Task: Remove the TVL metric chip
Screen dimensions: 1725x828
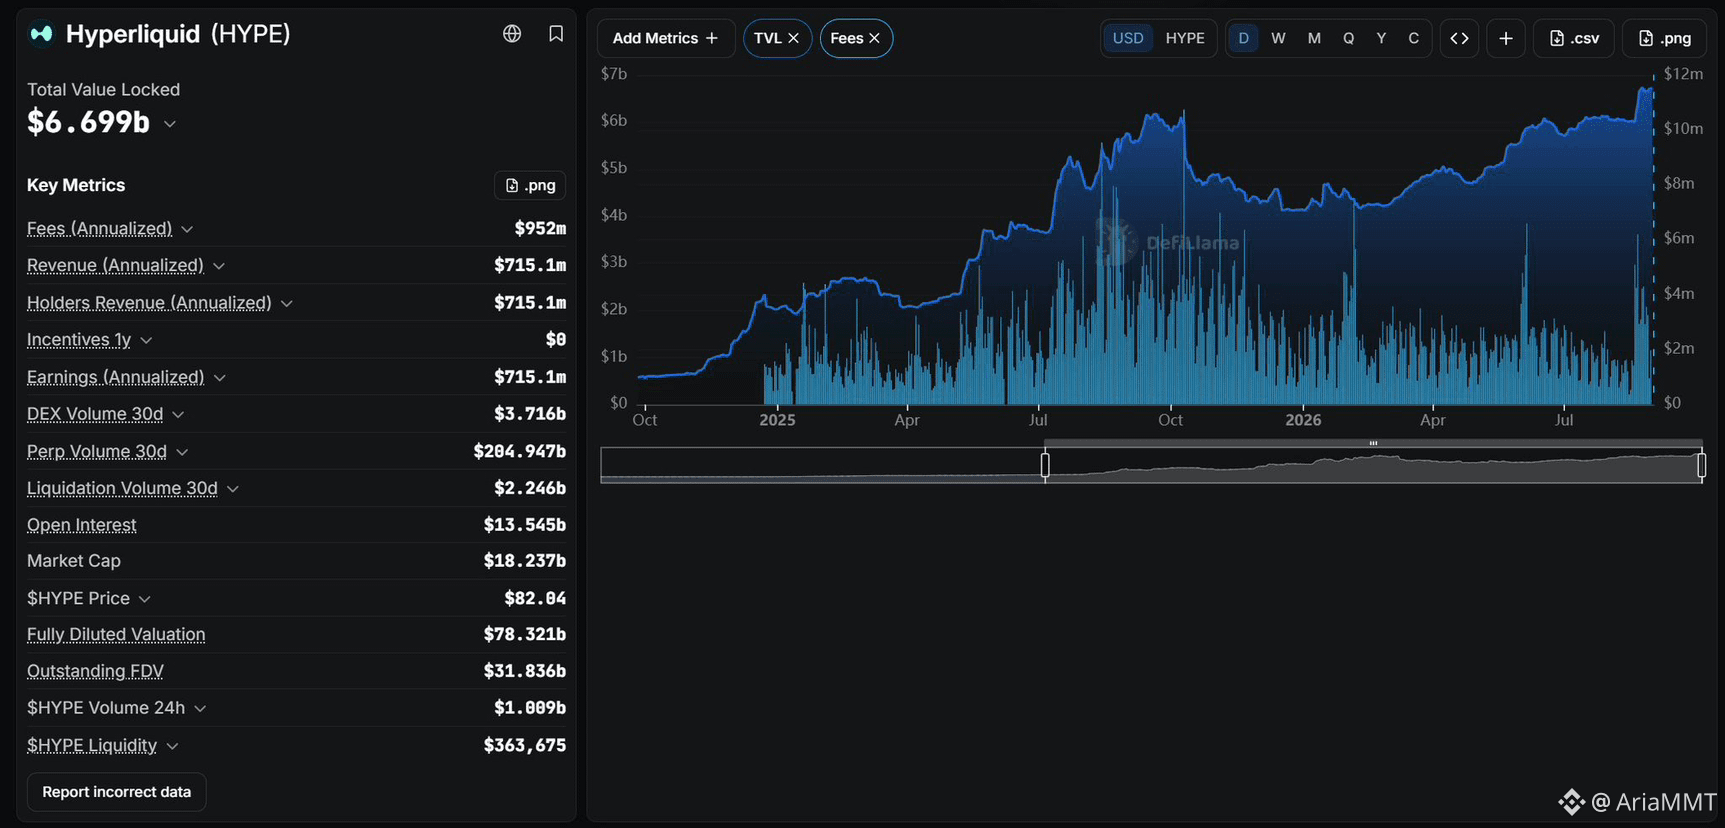Action: click(793, 38)
